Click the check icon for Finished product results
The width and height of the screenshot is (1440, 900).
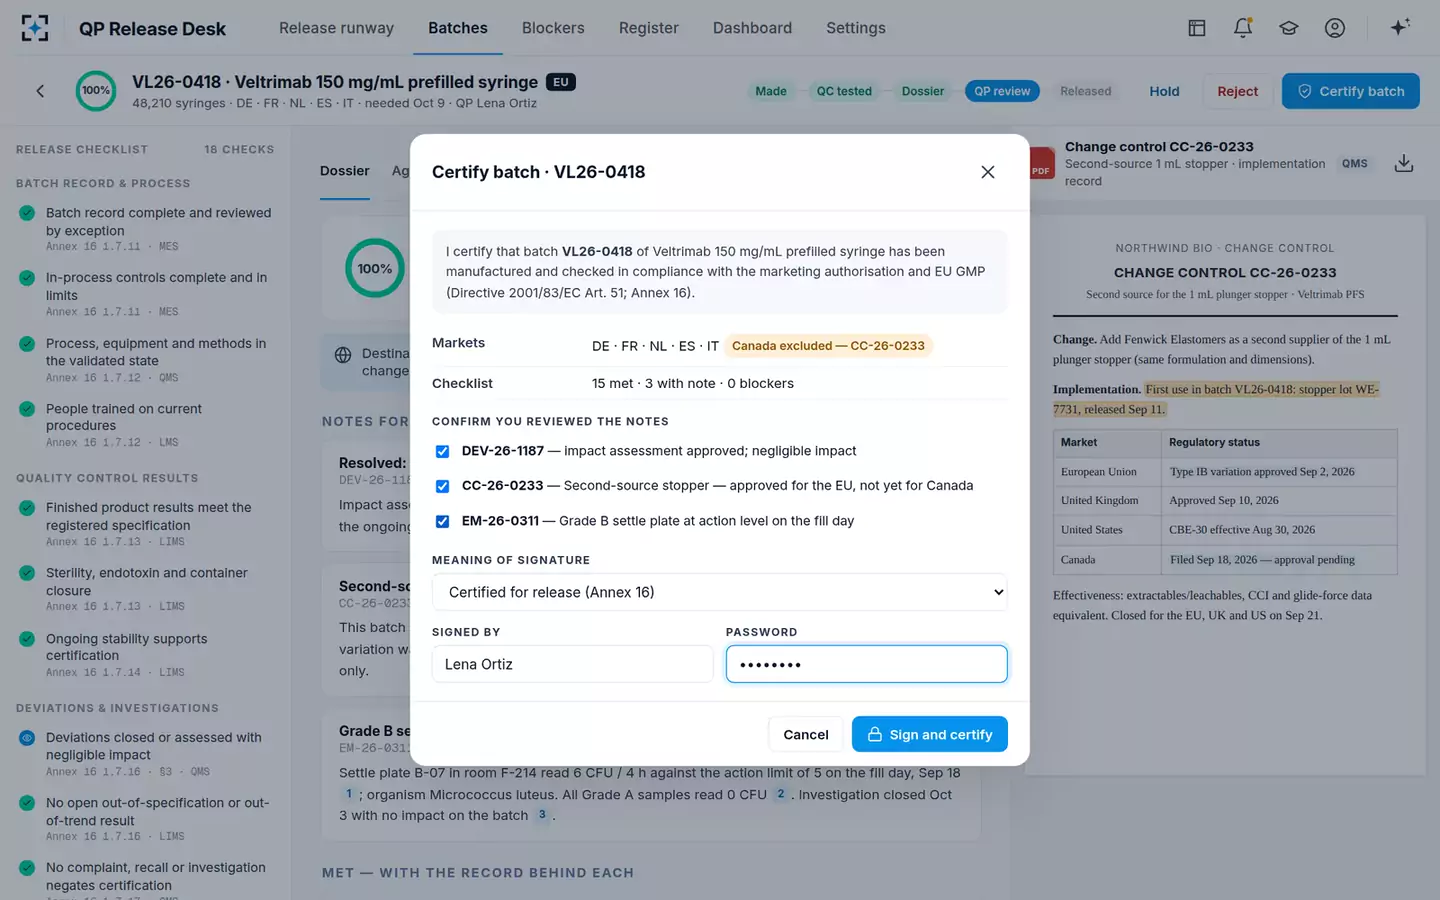(x=27, y=508)
